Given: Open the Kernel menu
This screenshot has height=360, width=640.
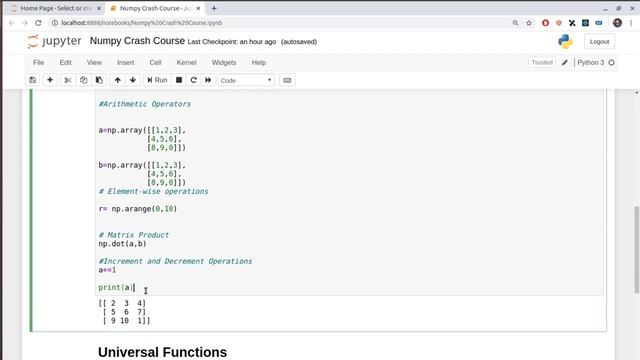Looking at the screenshot, I should pyautogui.click(x=186, y=62).
